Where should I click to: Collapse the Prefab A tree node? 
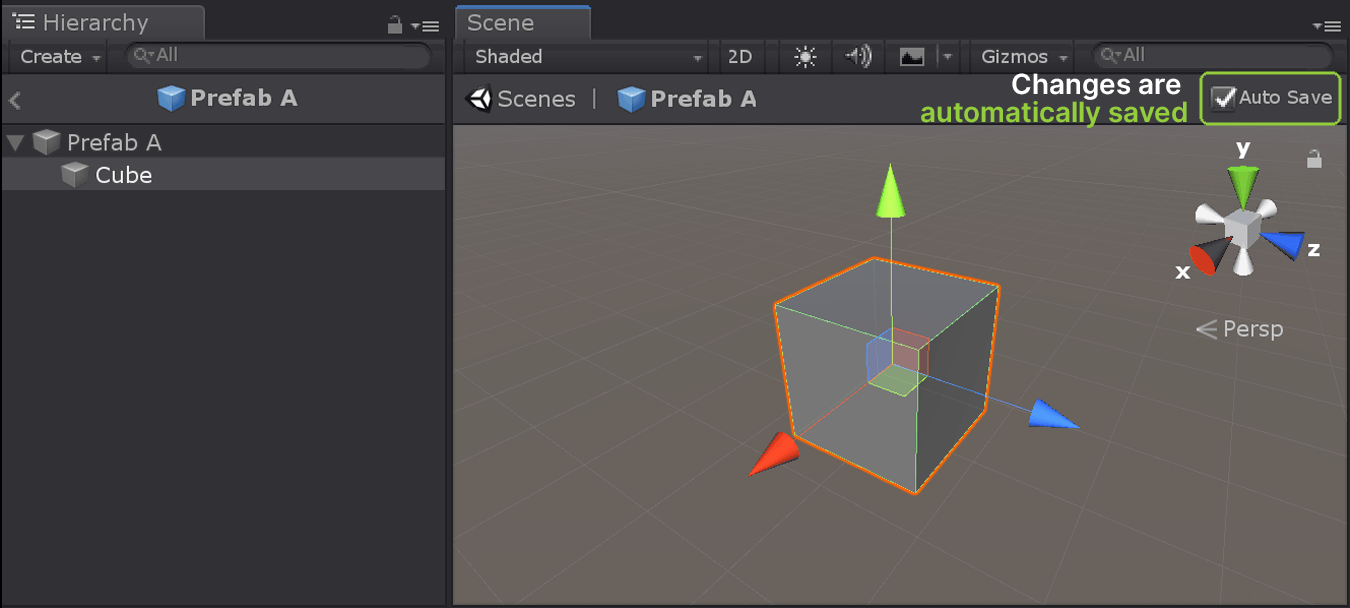(15, 143)
